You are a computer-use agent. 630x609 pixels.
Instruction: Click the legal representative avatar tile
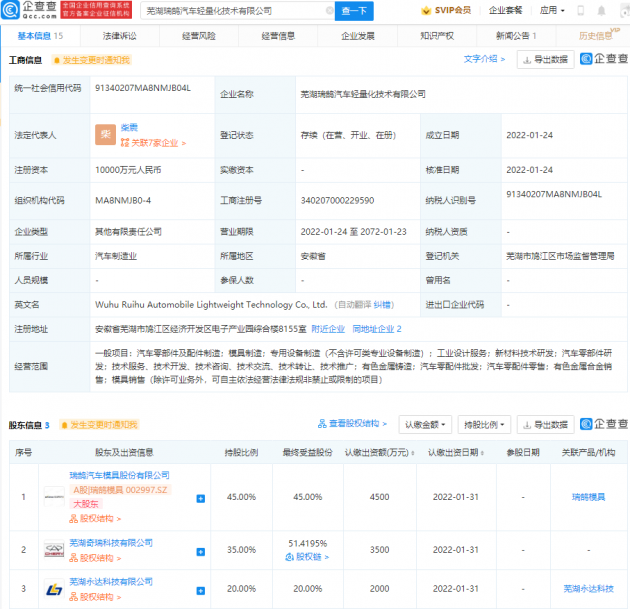click(x=105, y=135)
